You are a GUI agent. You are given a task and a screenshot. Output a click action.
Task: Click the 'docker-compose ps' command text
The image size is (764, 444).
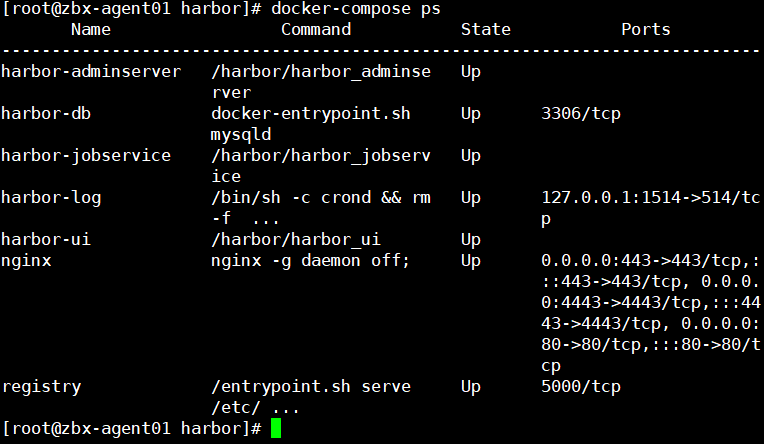click(356, 9)
